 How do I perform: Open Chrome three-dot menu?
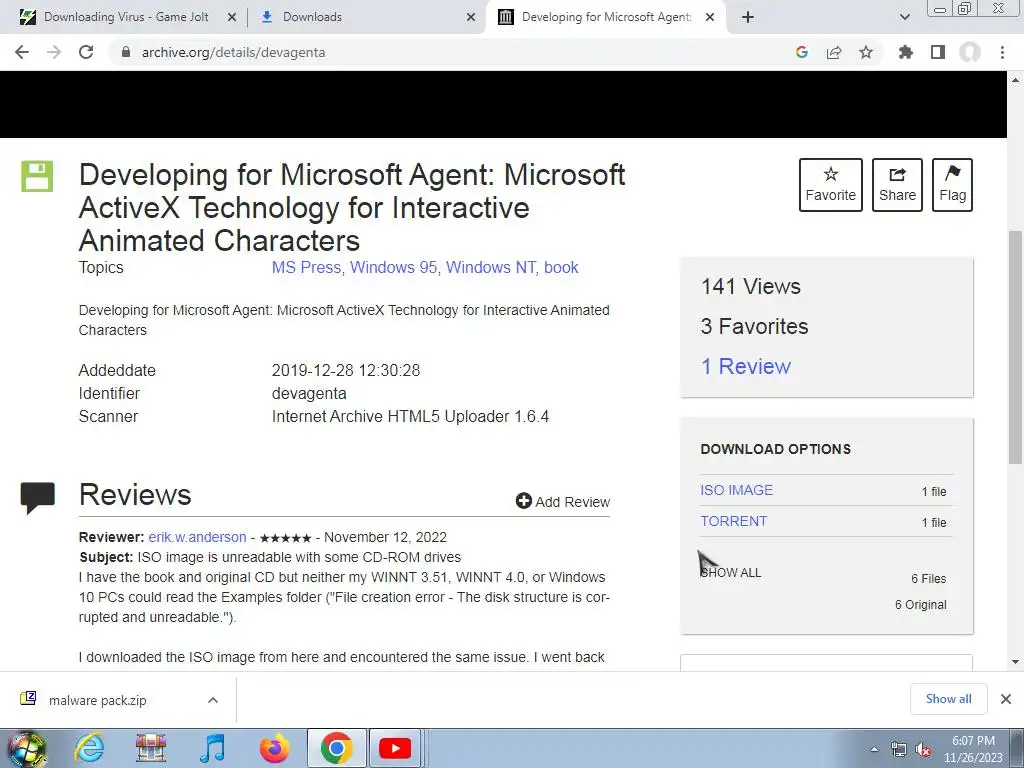point(1002,52)
